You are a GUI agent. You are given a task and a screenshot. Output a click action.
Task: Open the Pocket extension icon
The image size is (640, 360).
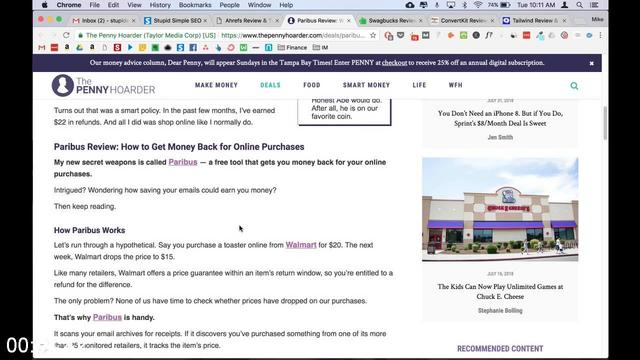(400, 36)
